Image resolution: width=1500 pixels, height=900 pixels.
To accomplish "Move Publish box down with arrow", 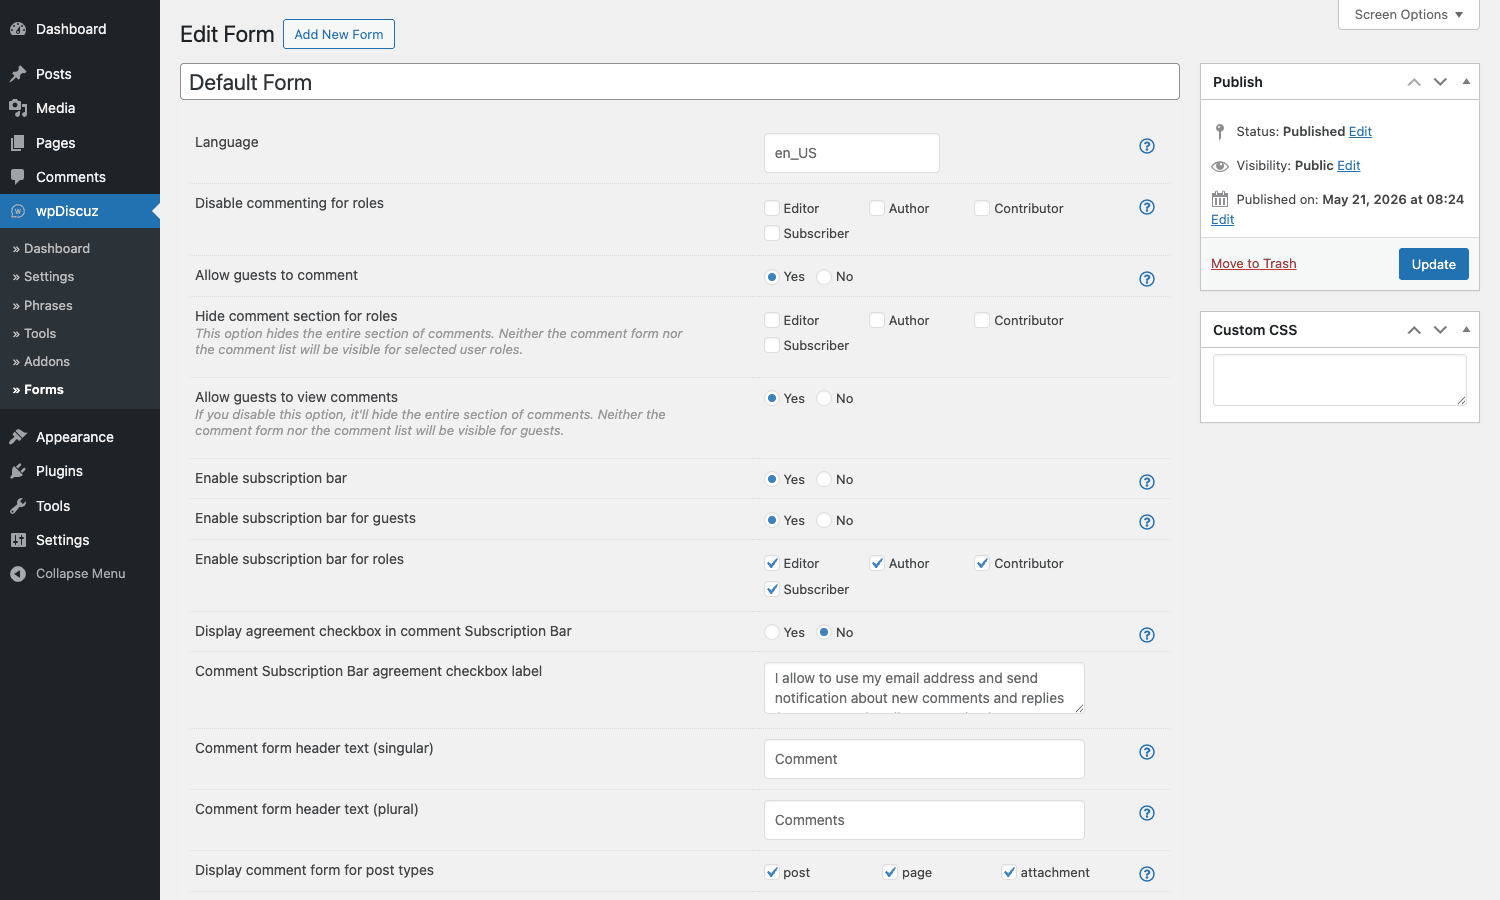I will click(1440, 82).
